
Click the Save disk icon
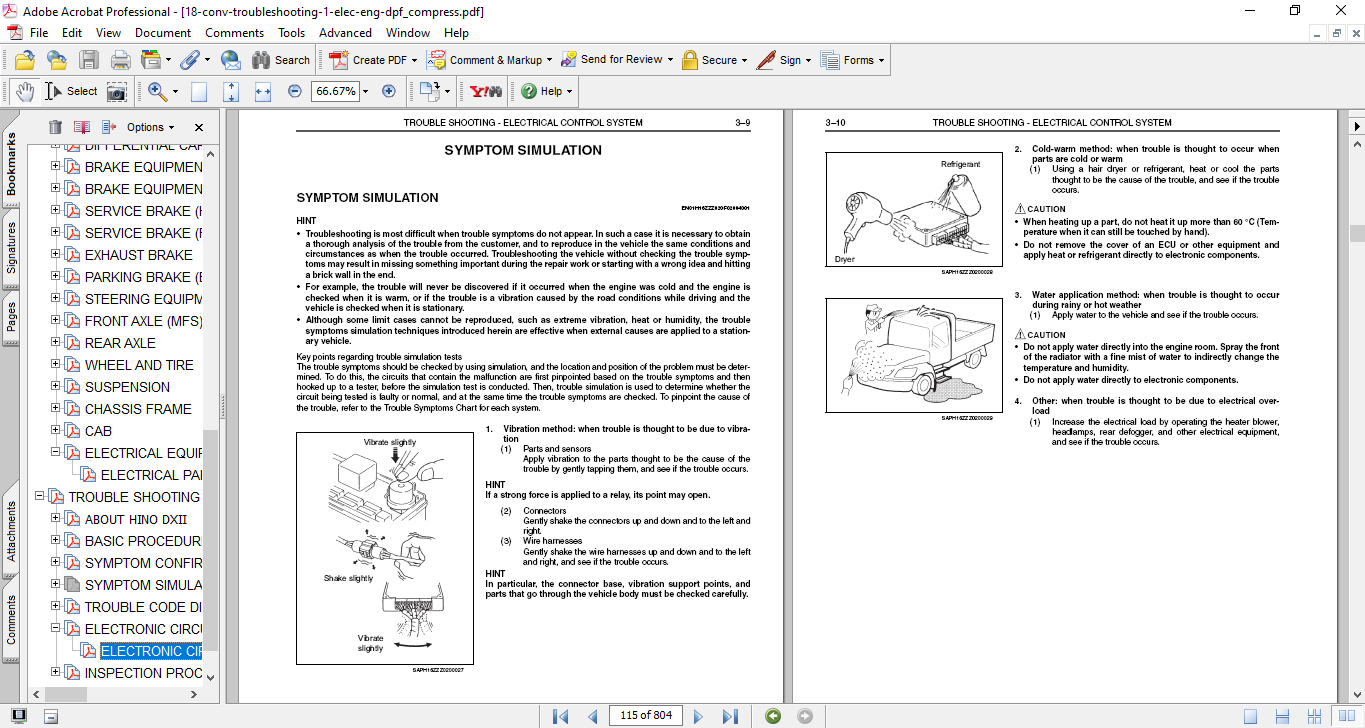click(x=89, y=60)
